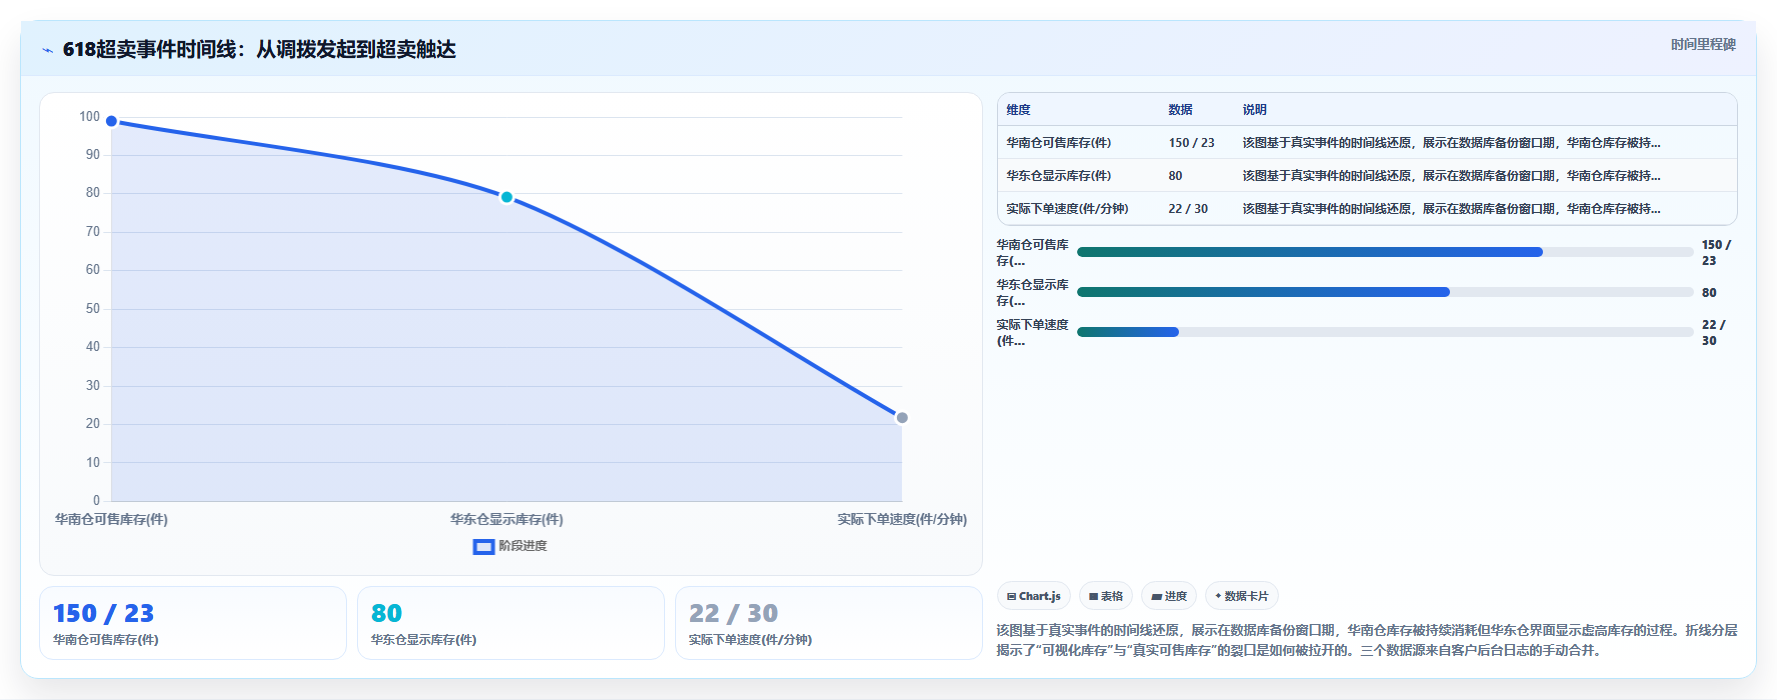
Task: Click the 华南仓可售库存(... label beside the first progress bar
Action: pos(1032,252)
